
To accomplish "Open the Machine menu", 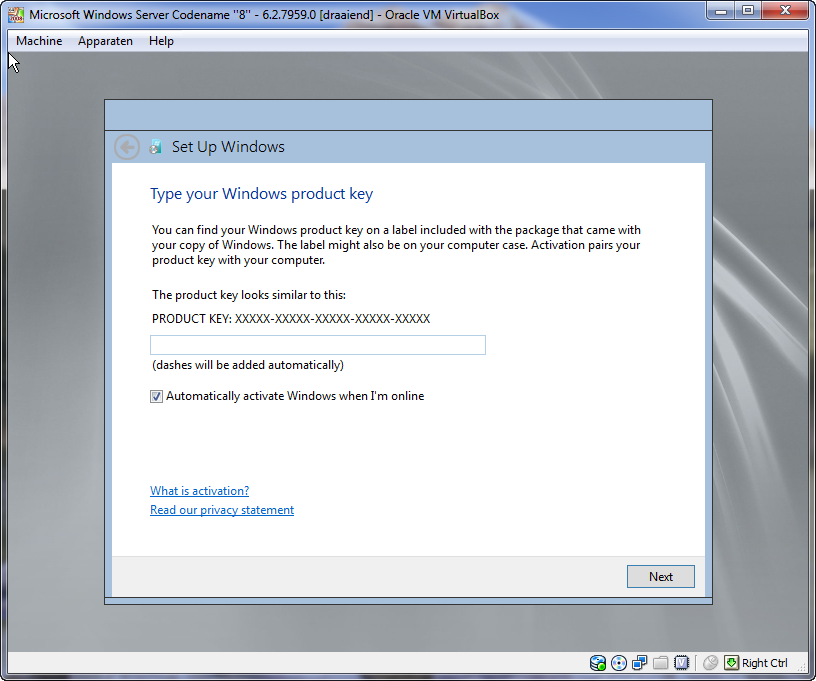I will [x=39, y=41].
